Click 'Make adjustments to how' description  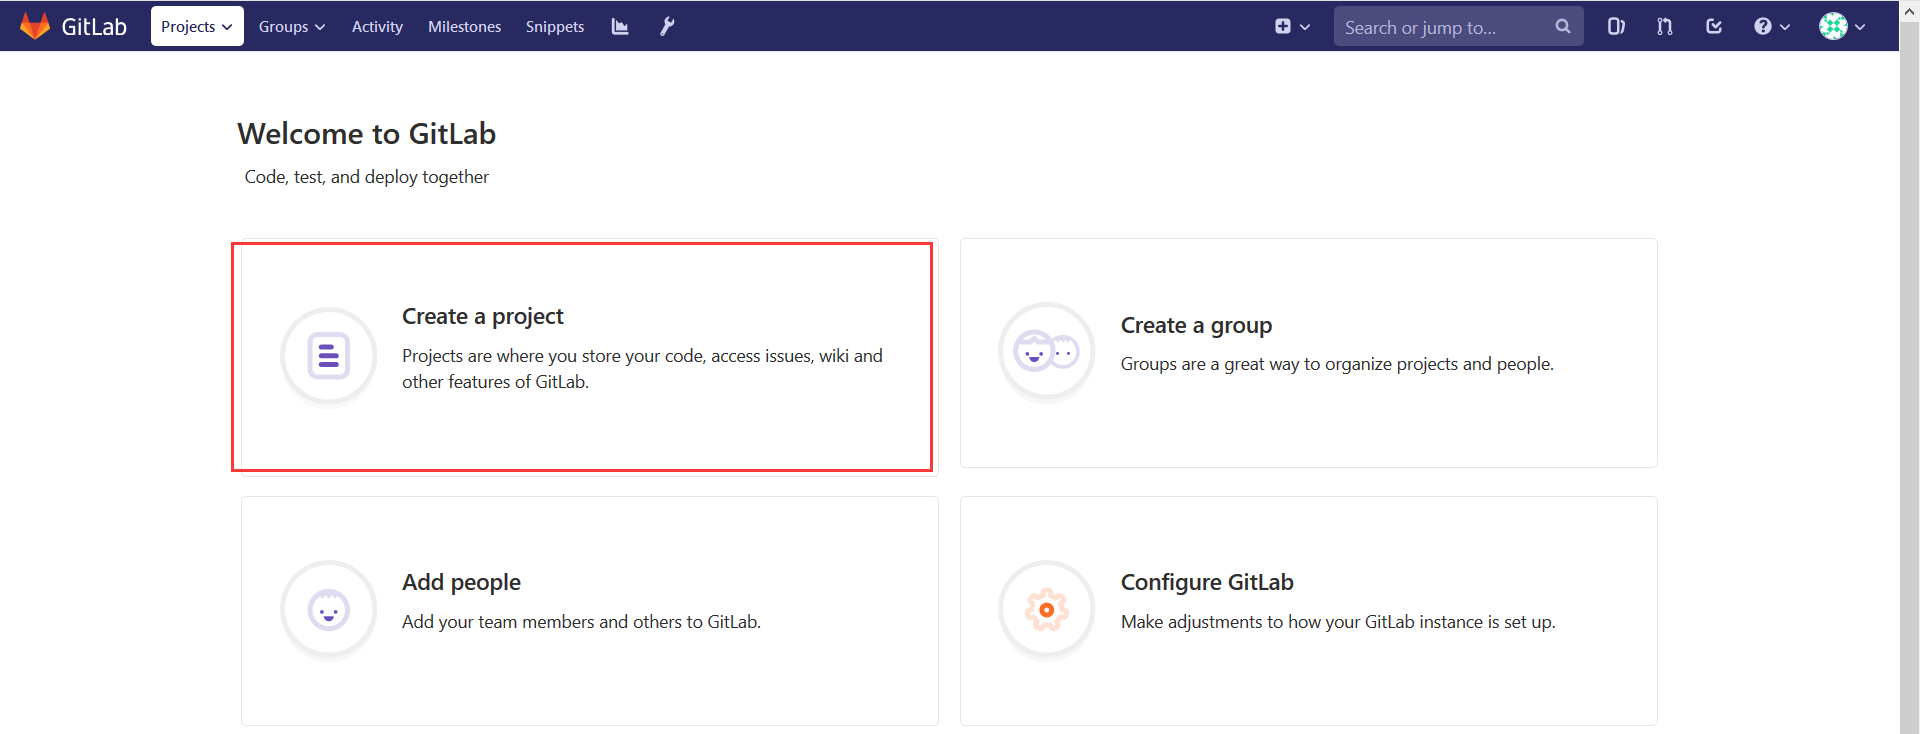pos(1338,622)
